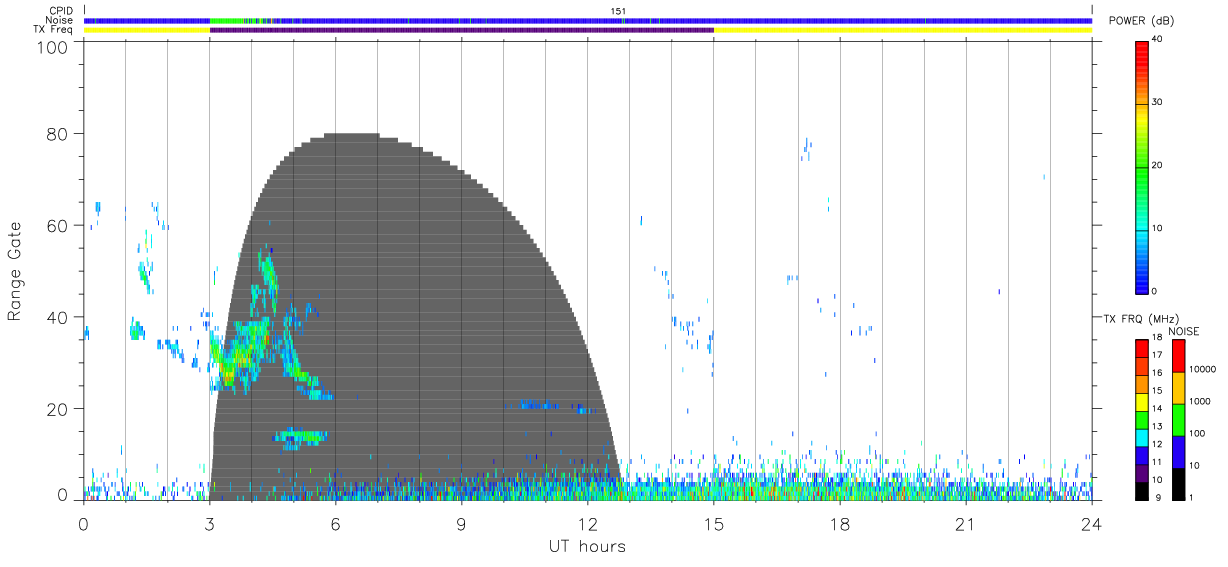The width and height of the screenshot is (1228, 567).
Task: Click the CPID label above the plot
Action: [x=59, y=11]
